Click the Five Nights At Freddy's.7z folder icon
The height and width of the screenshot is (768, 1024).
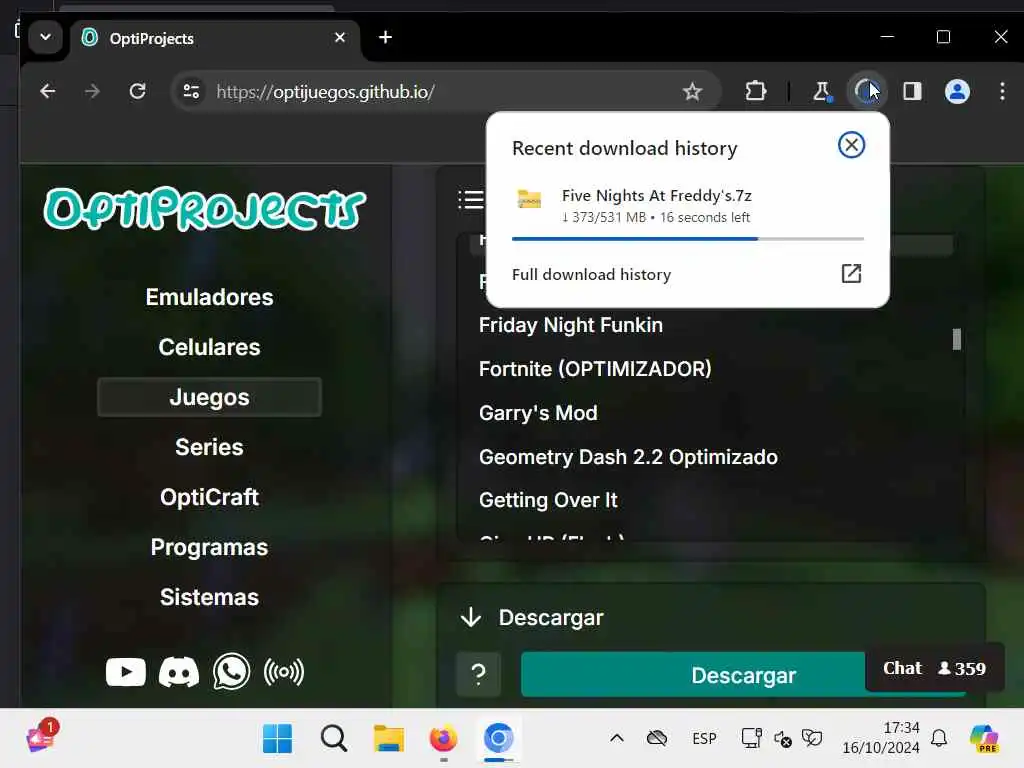tap(529, 199)
